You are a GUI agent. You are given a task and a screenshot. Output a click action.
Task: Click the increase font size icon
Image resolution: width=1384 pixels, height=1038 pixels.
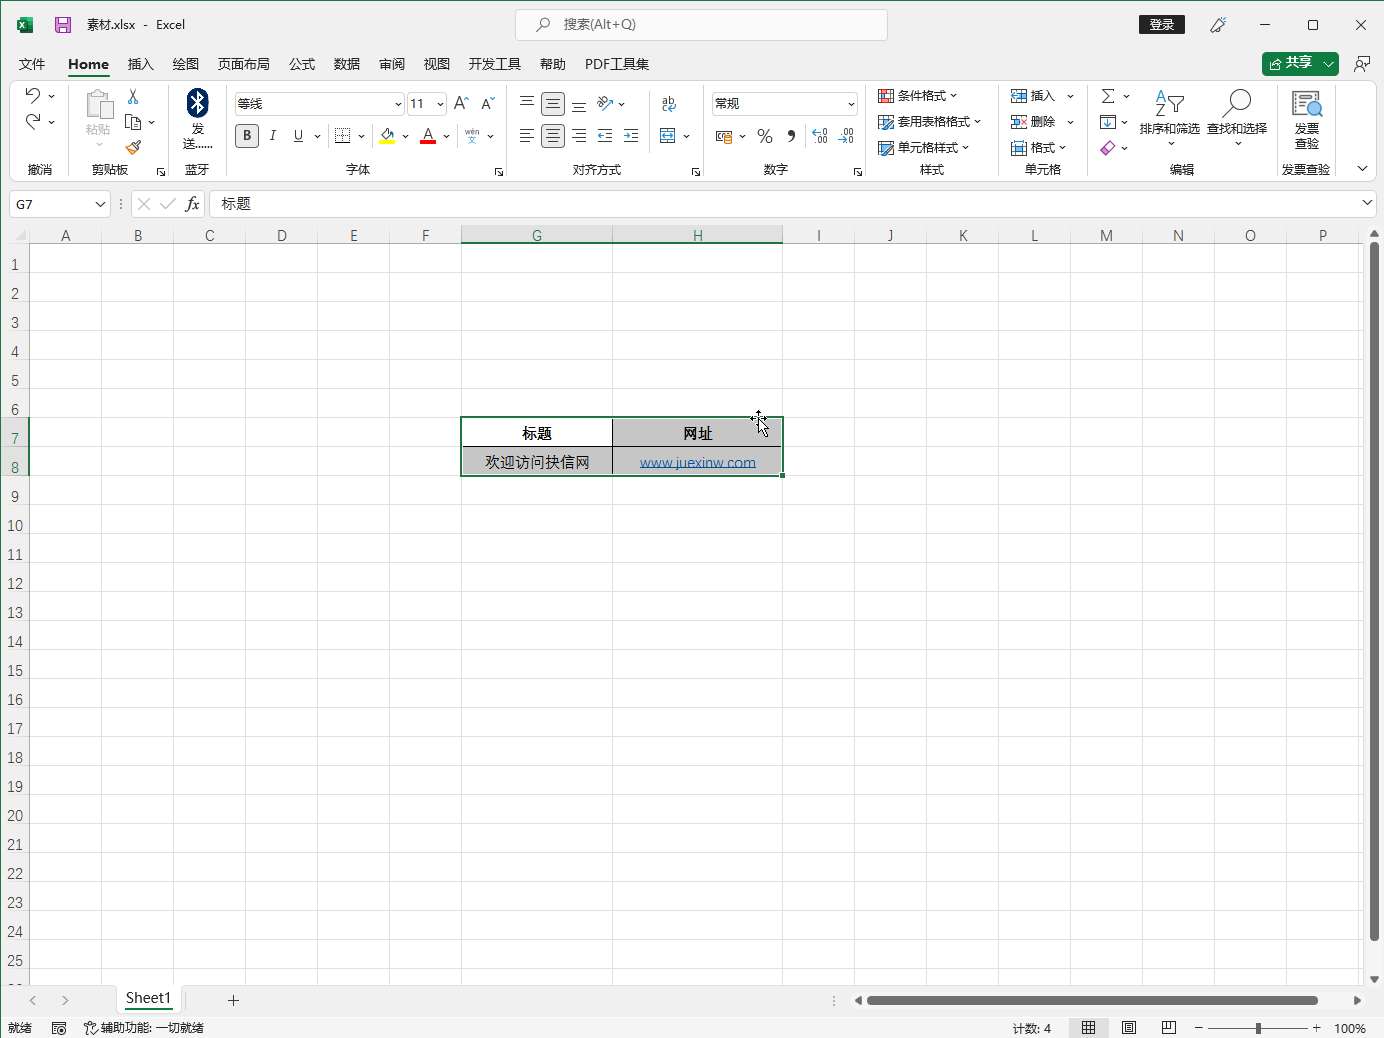tap(461, 103)
